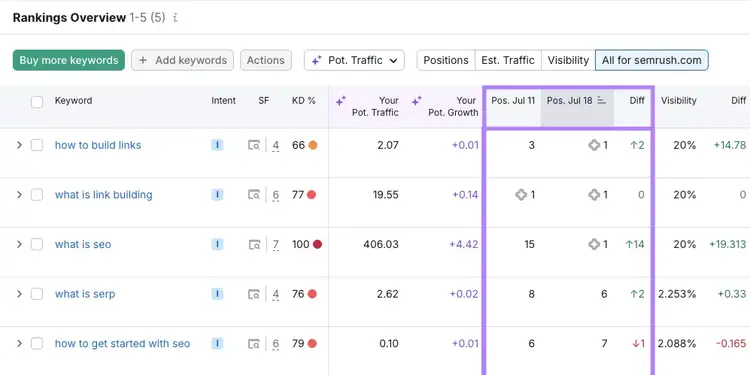Click the SF count 4 for 'how to build links'
Image resolution: width=750 pixels, height=375 pixels.
coord(276,145)
